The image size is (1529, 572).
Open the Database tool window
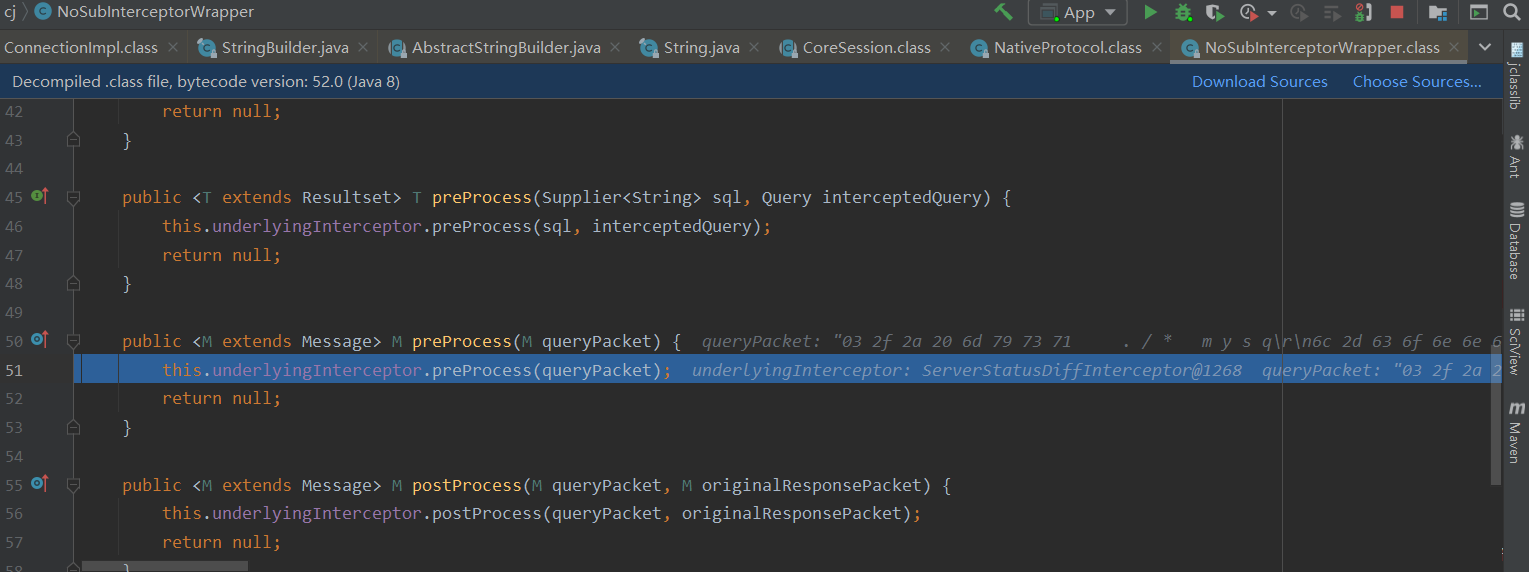1516,241
